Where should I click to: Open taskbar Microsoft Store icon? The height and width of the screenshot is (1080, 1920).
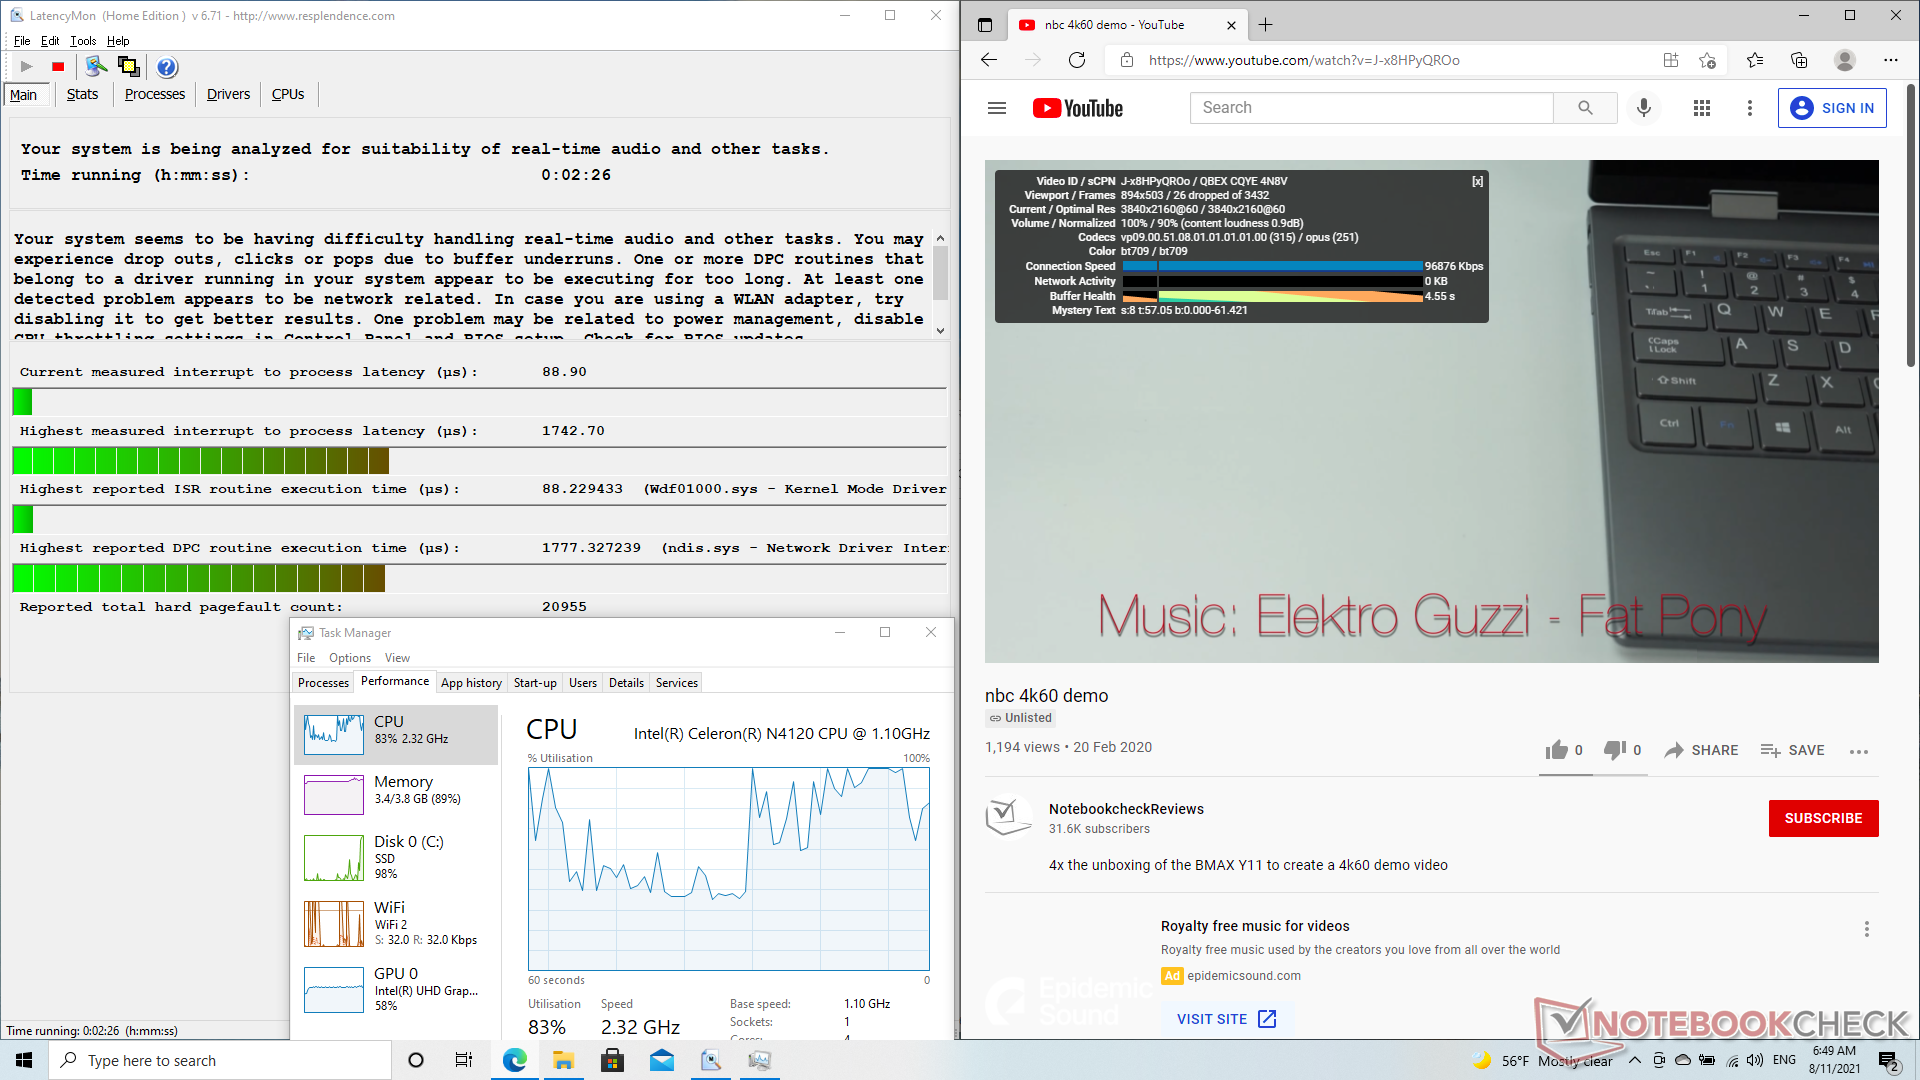(x=612, y=1060)
